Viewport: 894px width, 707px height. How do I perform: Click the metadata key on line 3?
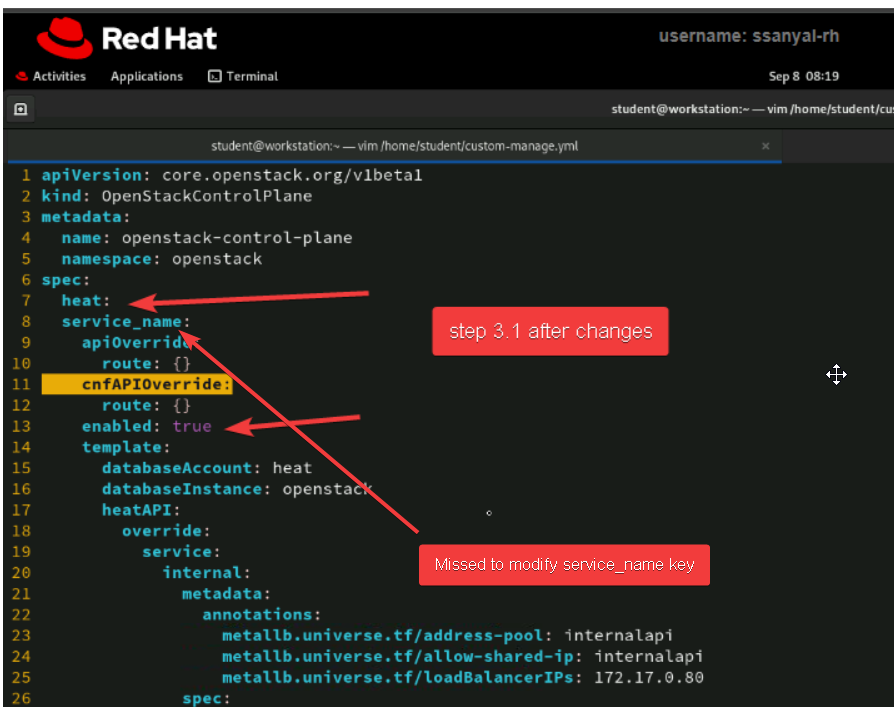(81, 217)
